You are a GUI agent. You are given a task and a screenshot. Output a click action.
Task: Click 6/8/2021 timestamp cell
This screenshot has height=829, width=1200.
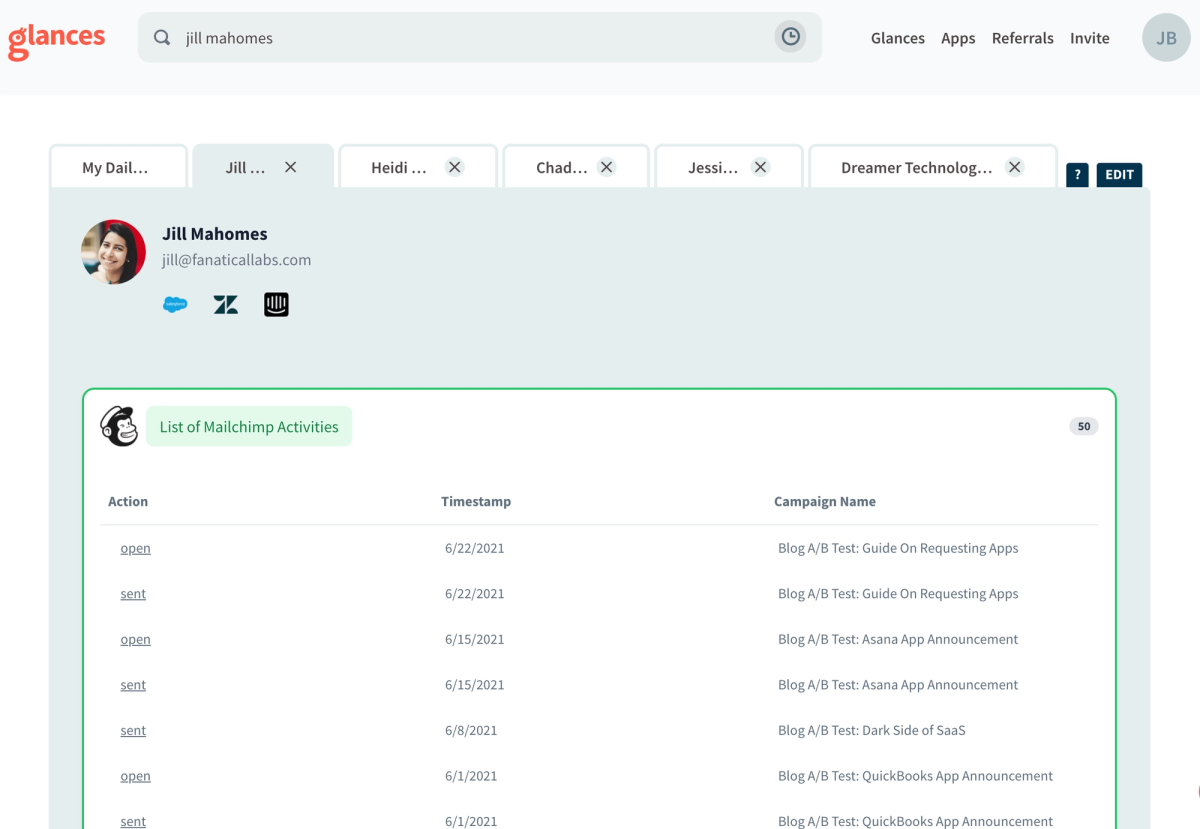point(471,730)
